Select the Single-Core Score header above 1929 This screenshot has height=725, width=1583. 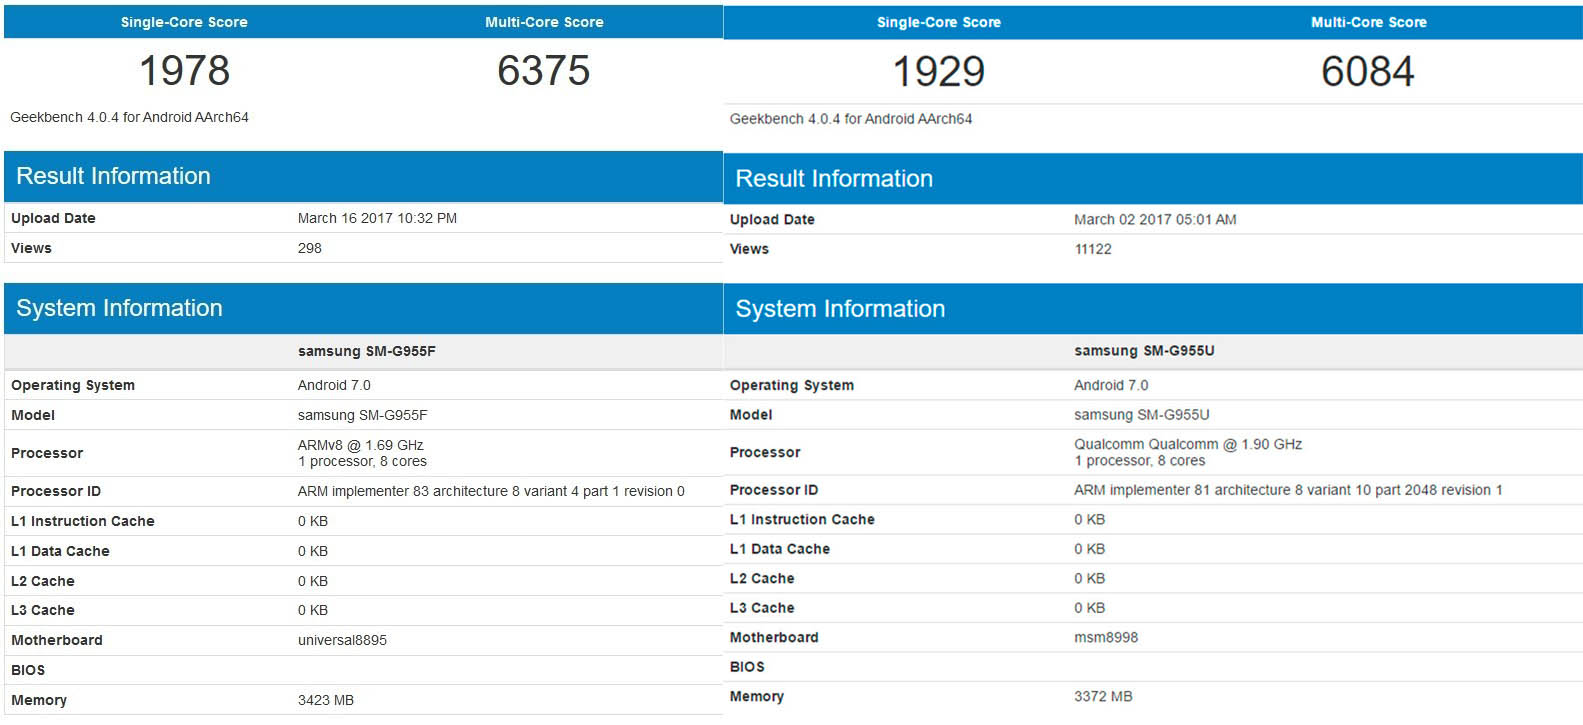click(x=938, y=22)
